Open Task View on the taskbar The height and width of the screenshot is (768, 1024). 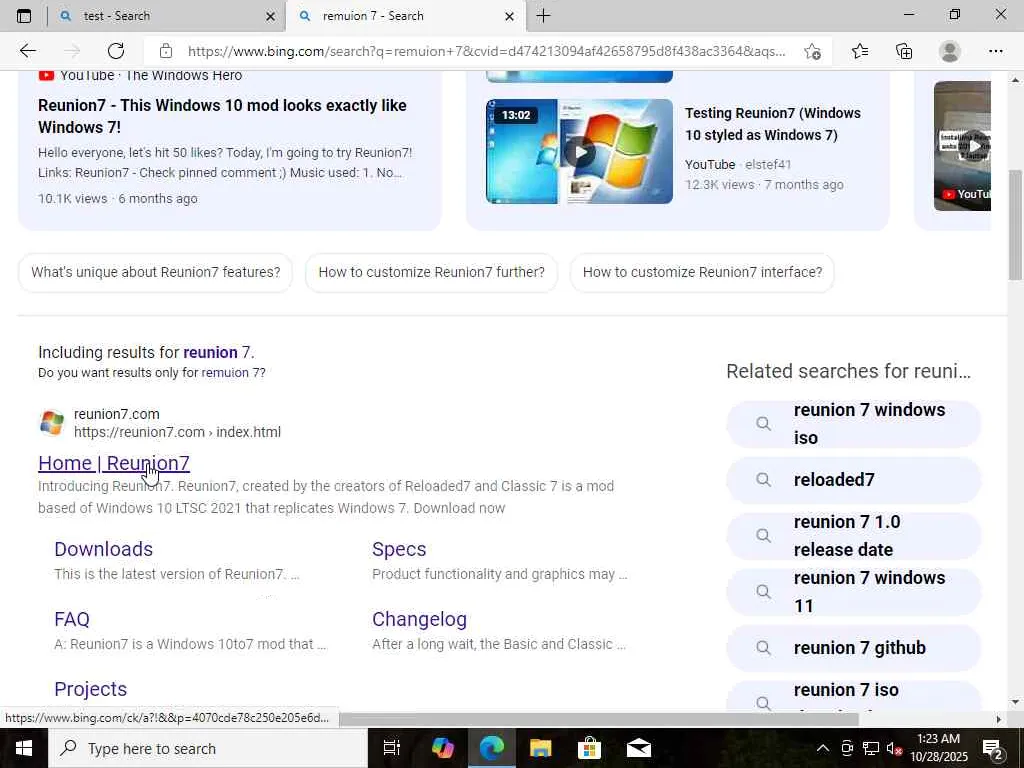click(392, 748)
